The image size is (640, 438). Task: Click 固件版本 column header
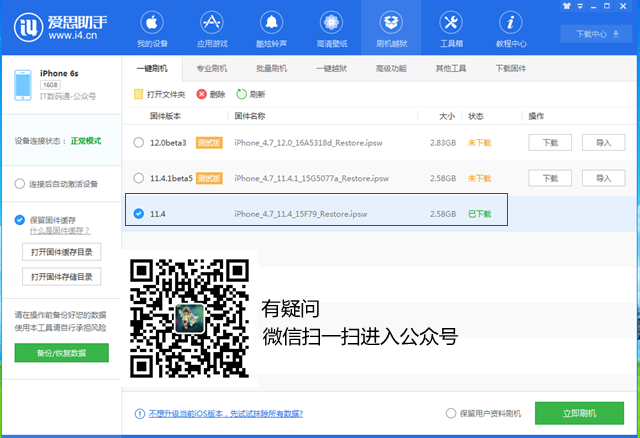165,116
